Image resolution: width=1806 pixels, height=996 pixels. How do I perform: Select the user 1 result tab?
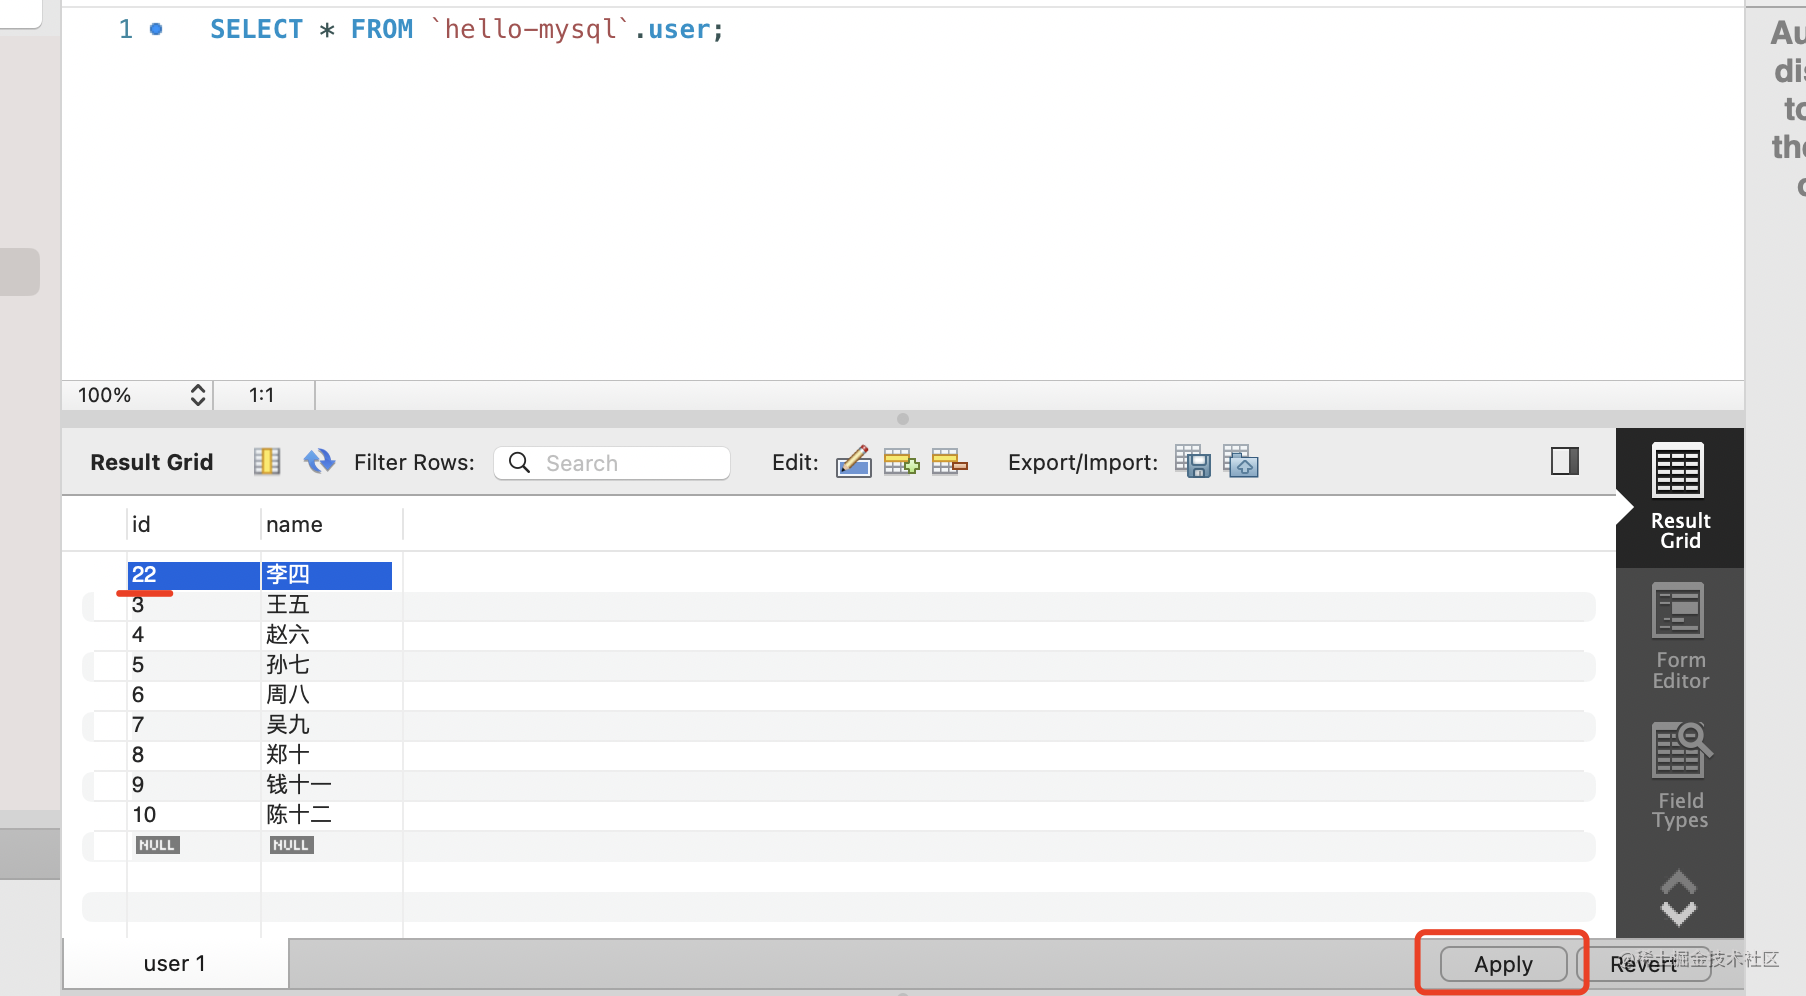click(175, 964)
